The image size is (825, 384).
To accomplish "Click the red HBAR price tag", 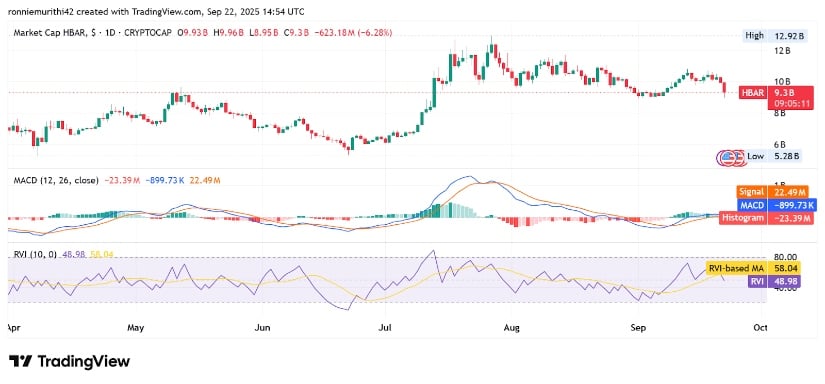I will [x=752, y=93].
